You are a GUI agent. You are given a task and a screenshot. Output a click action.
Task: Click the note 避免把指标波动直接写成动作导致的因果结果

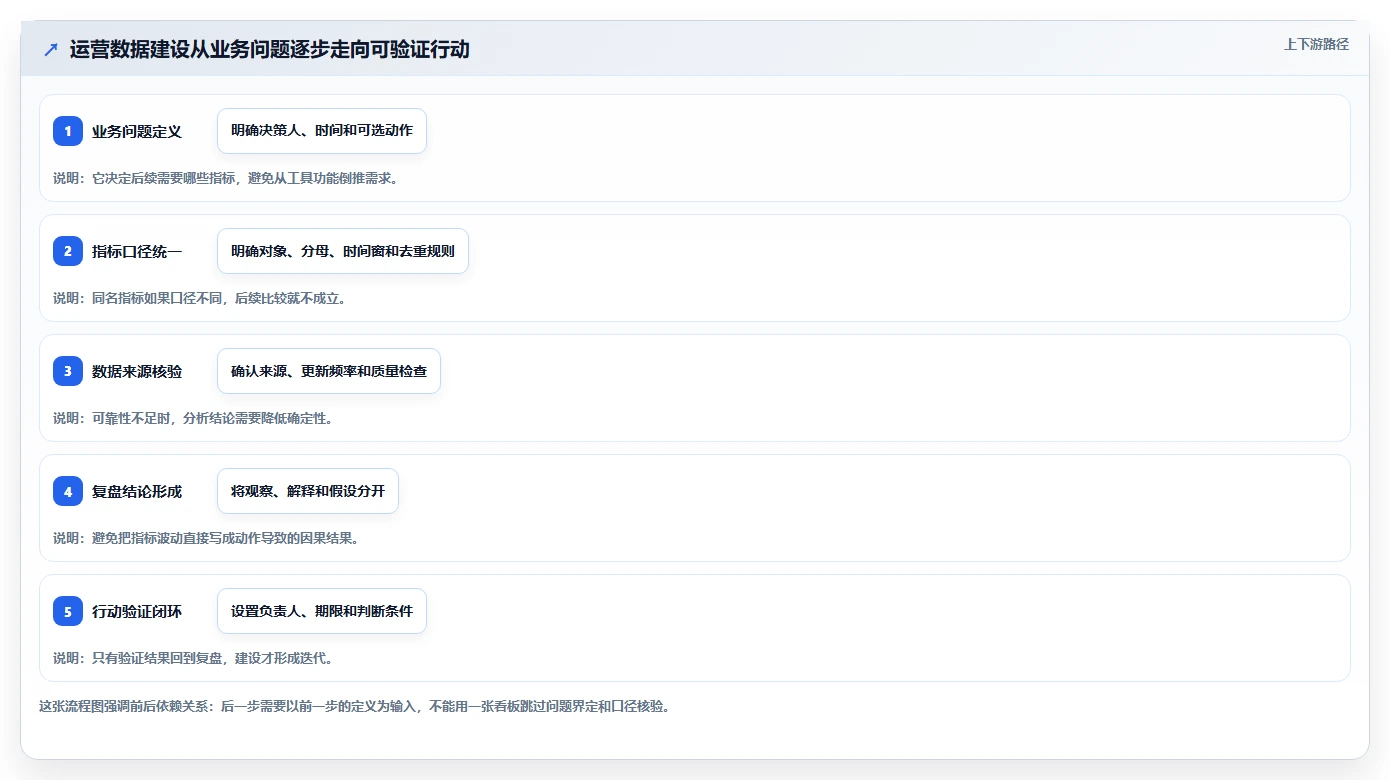[x=225, y=538]
